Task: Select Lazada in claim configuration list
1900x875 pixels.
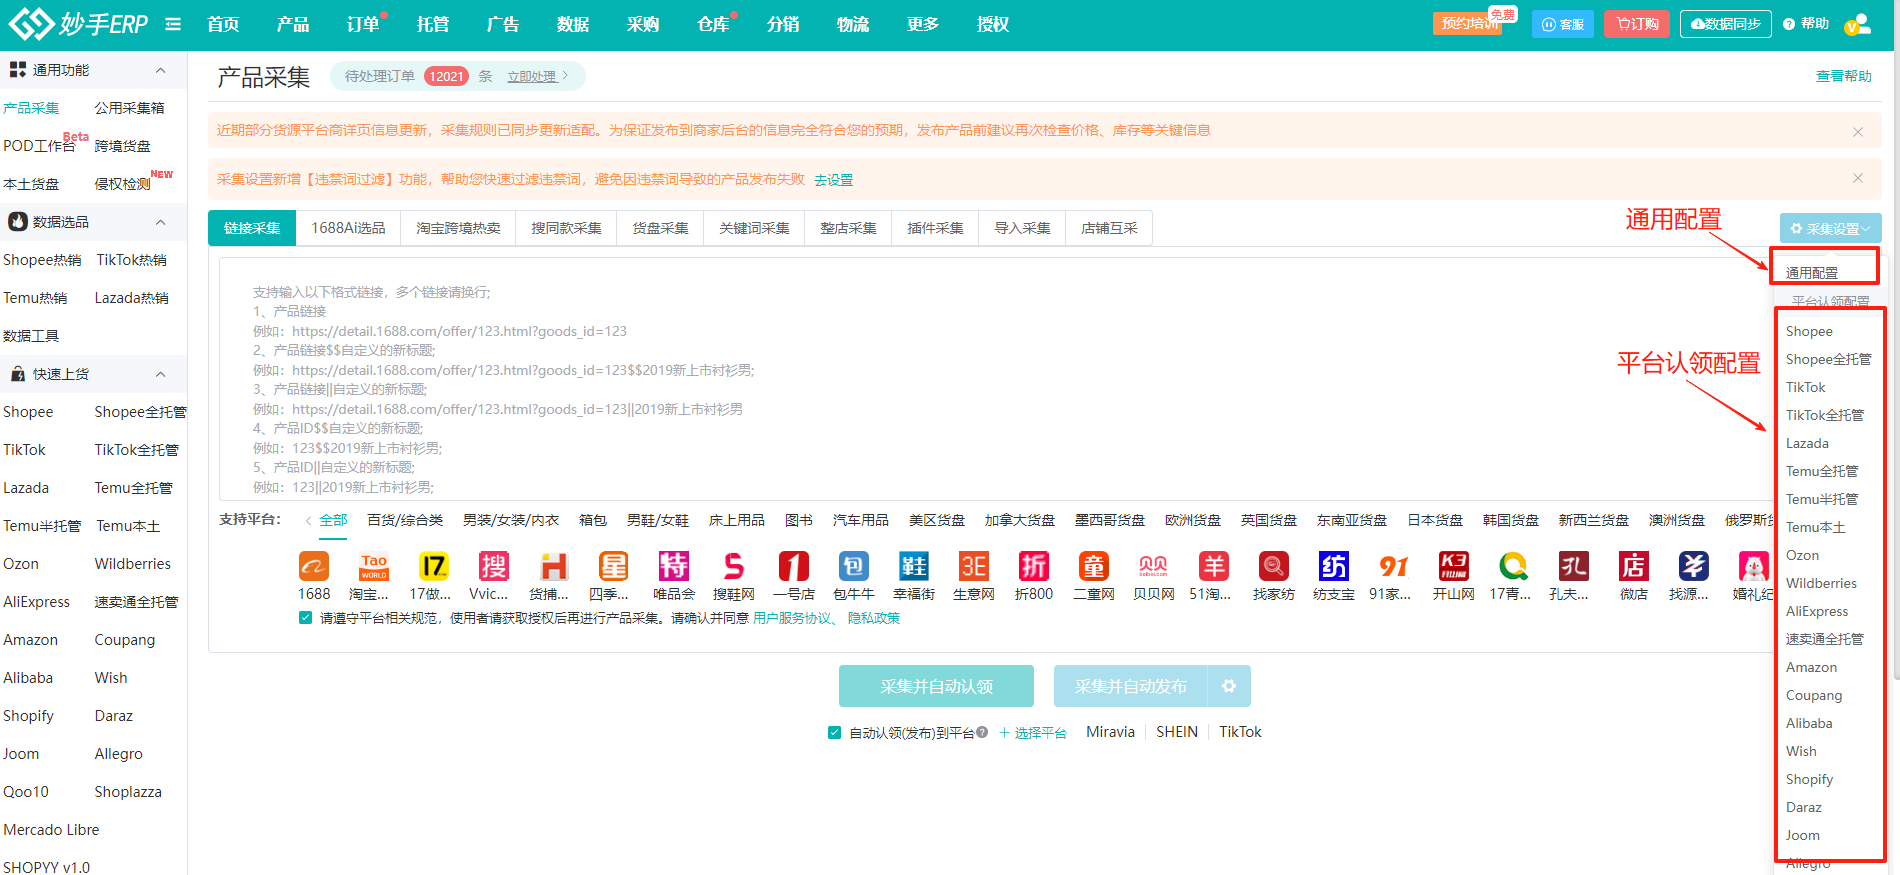Action: 1807,443
